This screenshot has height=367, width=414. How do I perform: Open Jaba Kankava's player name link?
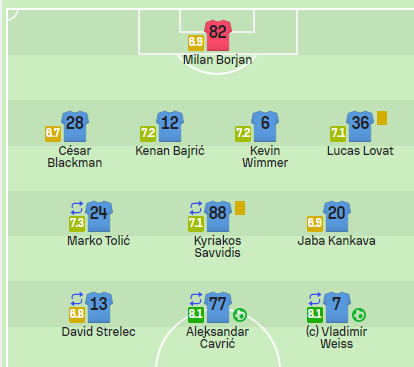coord(336,241)
